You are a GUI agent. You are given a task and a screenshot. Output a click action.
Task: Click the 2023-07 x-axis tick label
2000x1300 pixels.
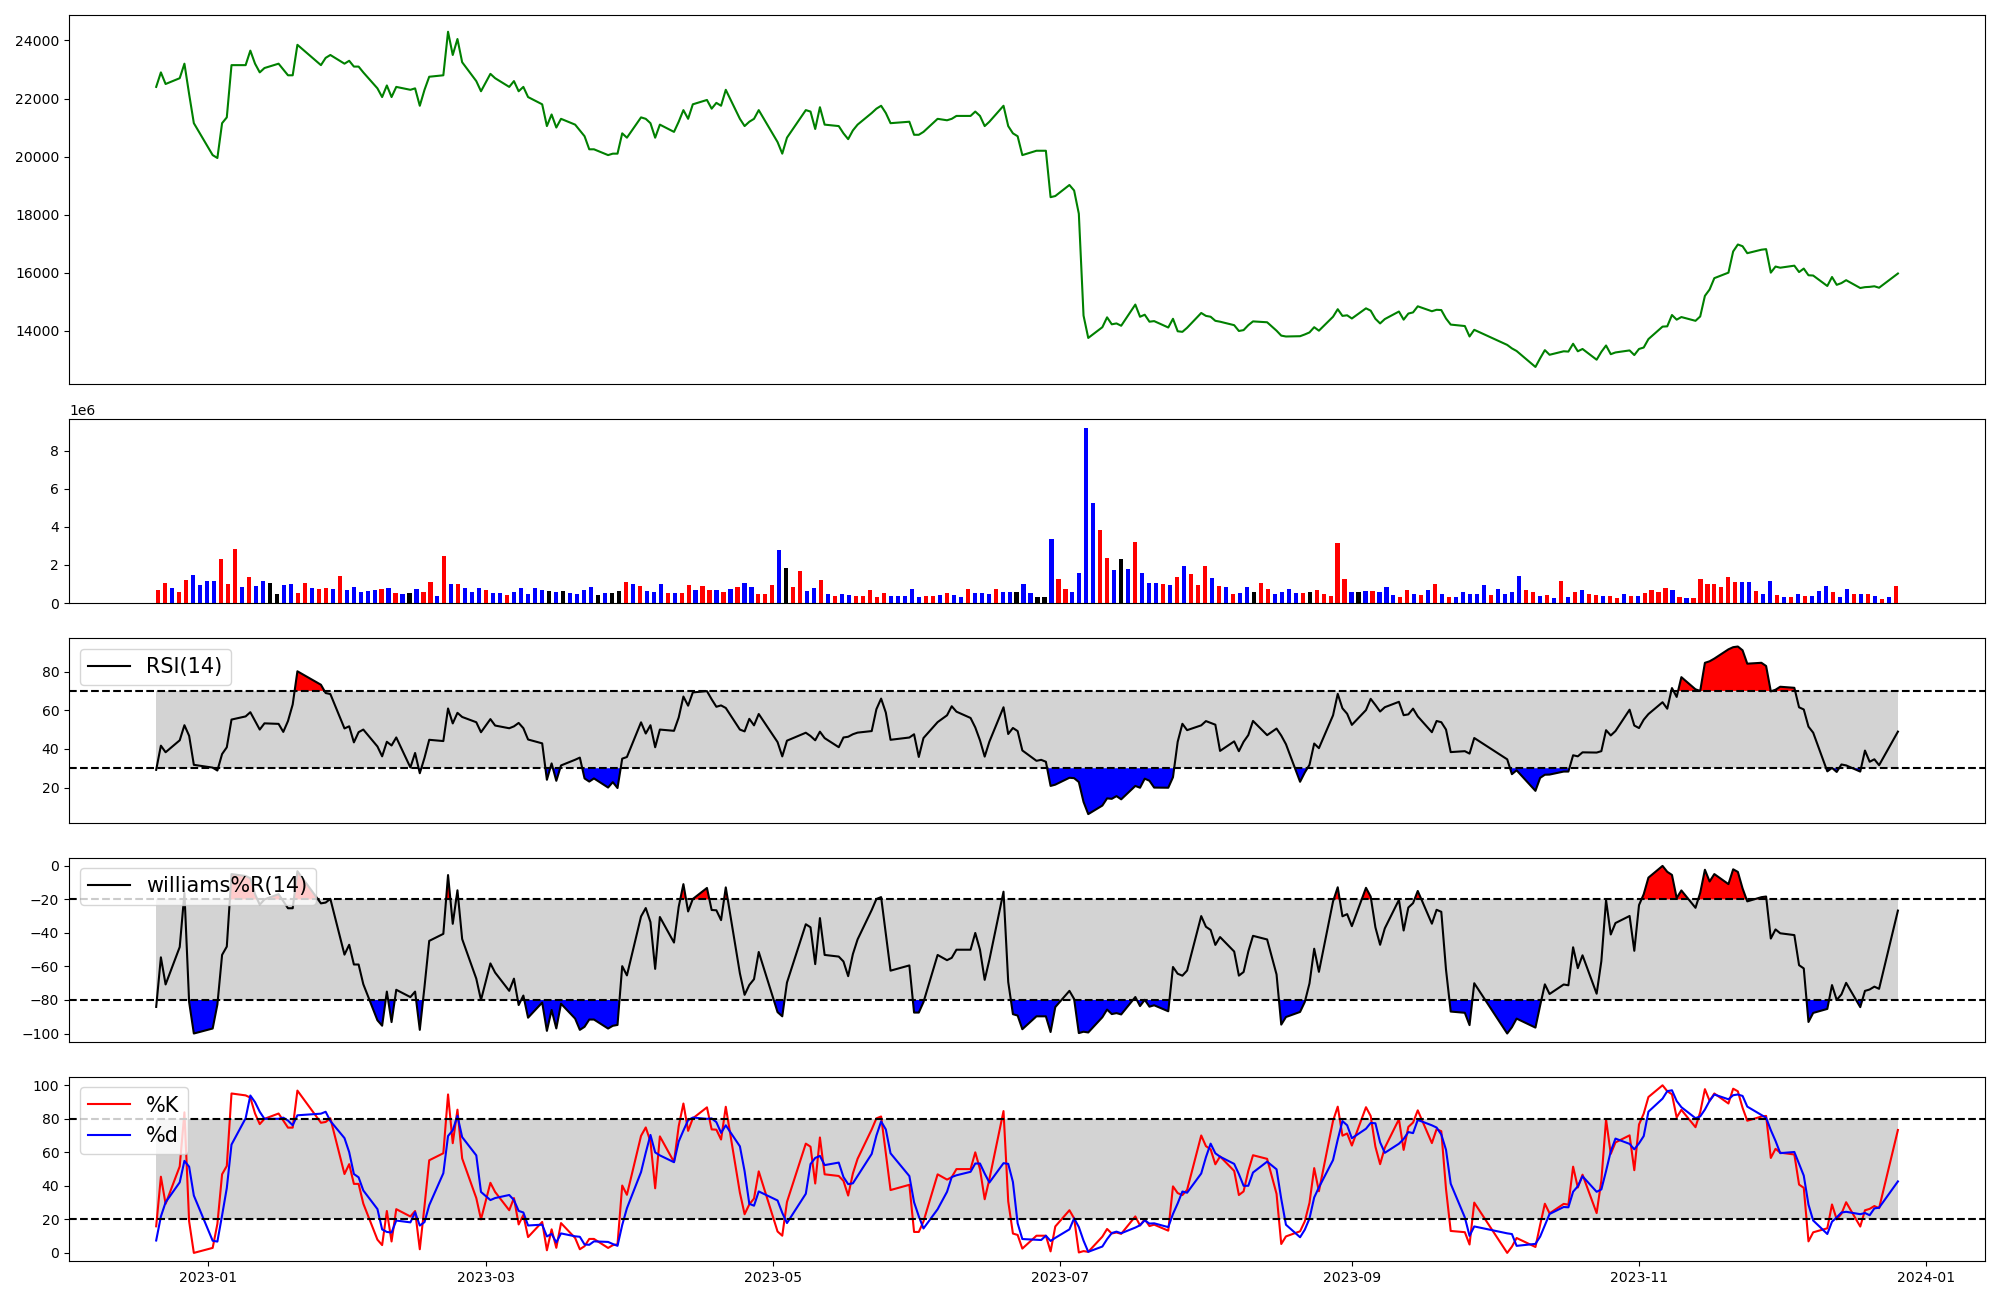pyautogui.click(x=1060, y=1277)
